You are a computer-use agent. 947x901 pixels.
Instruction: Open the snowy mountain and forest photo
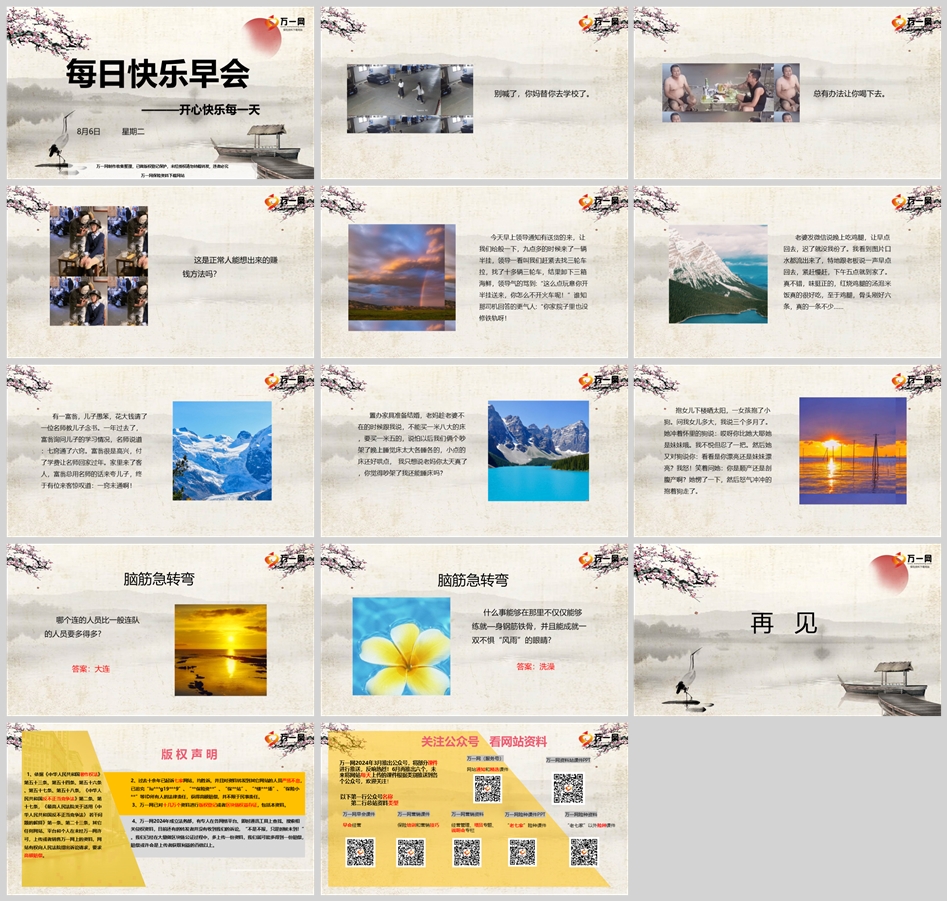pos(718,274)
